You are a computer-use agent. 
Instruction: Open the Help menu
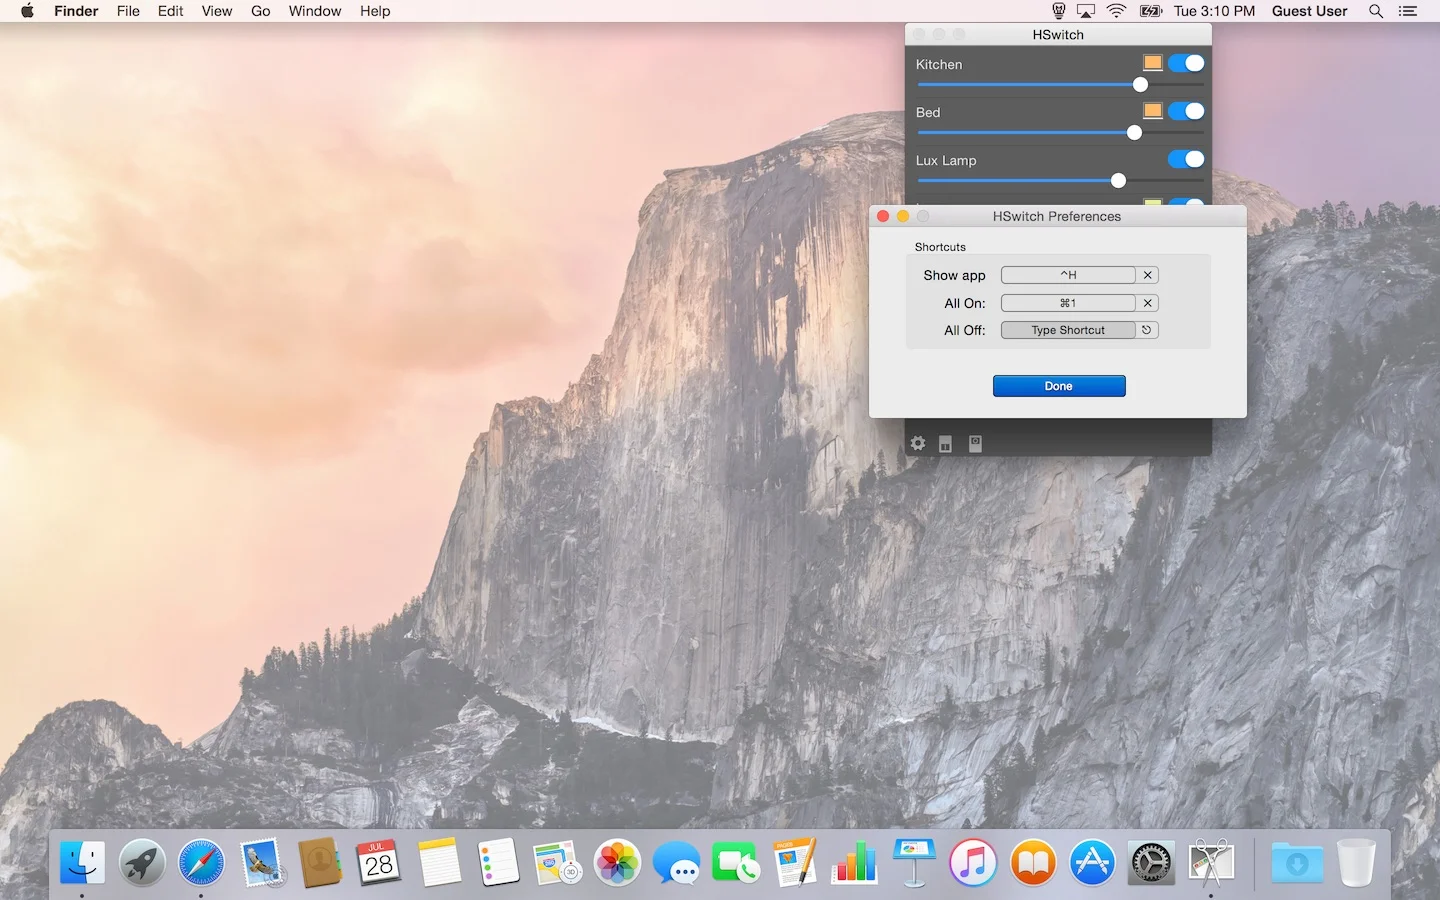coord(375,11)
